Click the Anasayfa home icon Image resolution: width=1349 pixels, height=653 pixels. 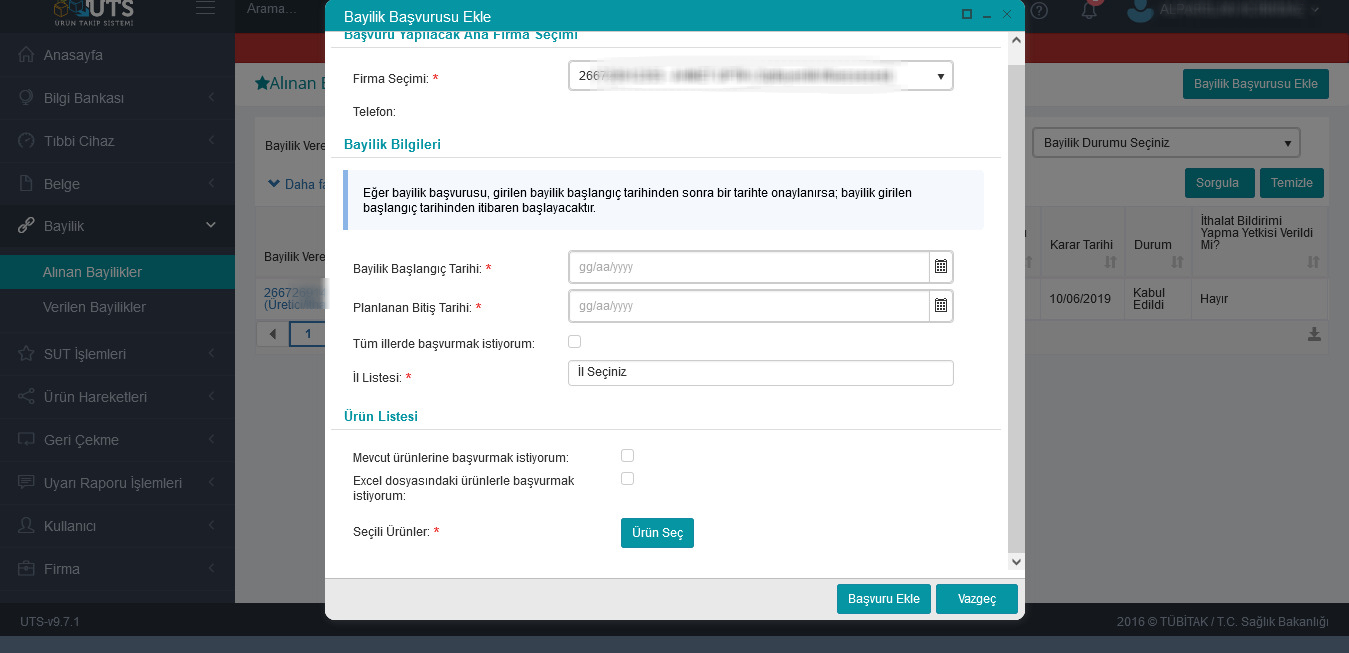point(27,55)
